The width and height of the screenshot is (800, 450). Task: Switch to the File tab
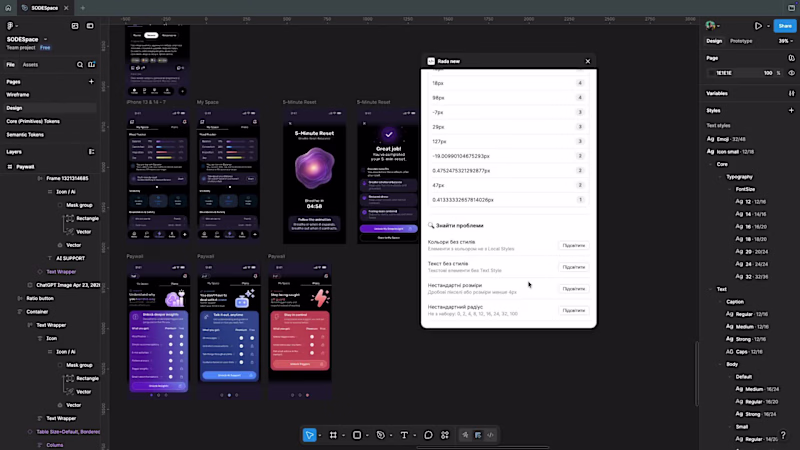(10, 65)
